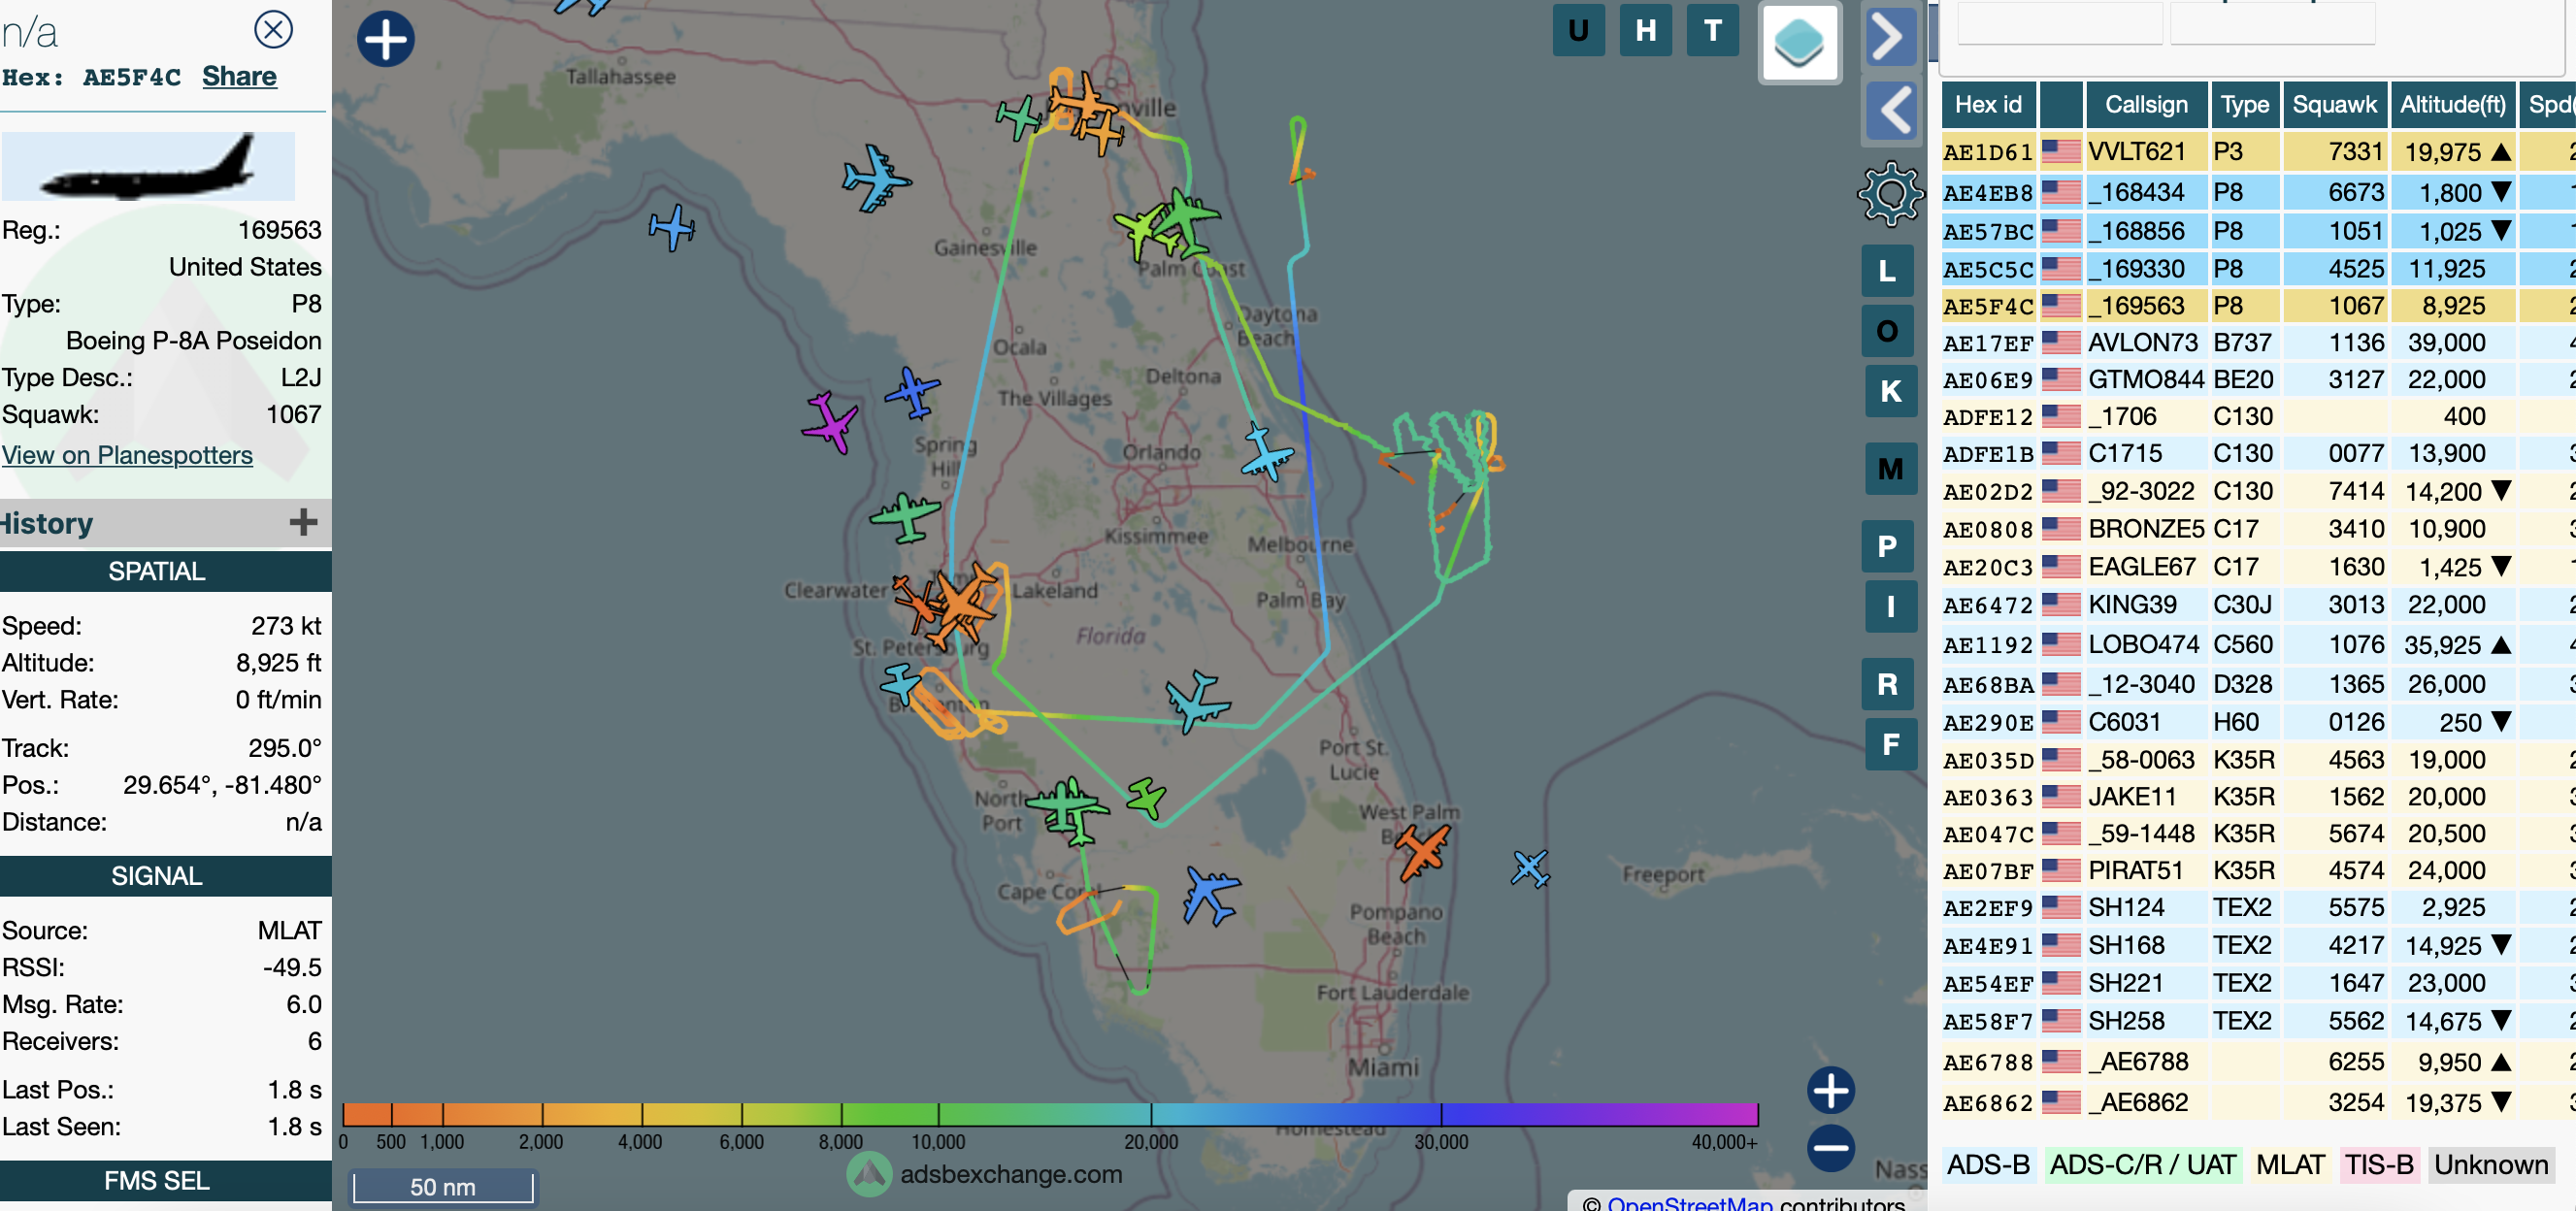Click the green aircraft icon near Clearwater
Viewport: 2576px width, 1211px height.
905,517
